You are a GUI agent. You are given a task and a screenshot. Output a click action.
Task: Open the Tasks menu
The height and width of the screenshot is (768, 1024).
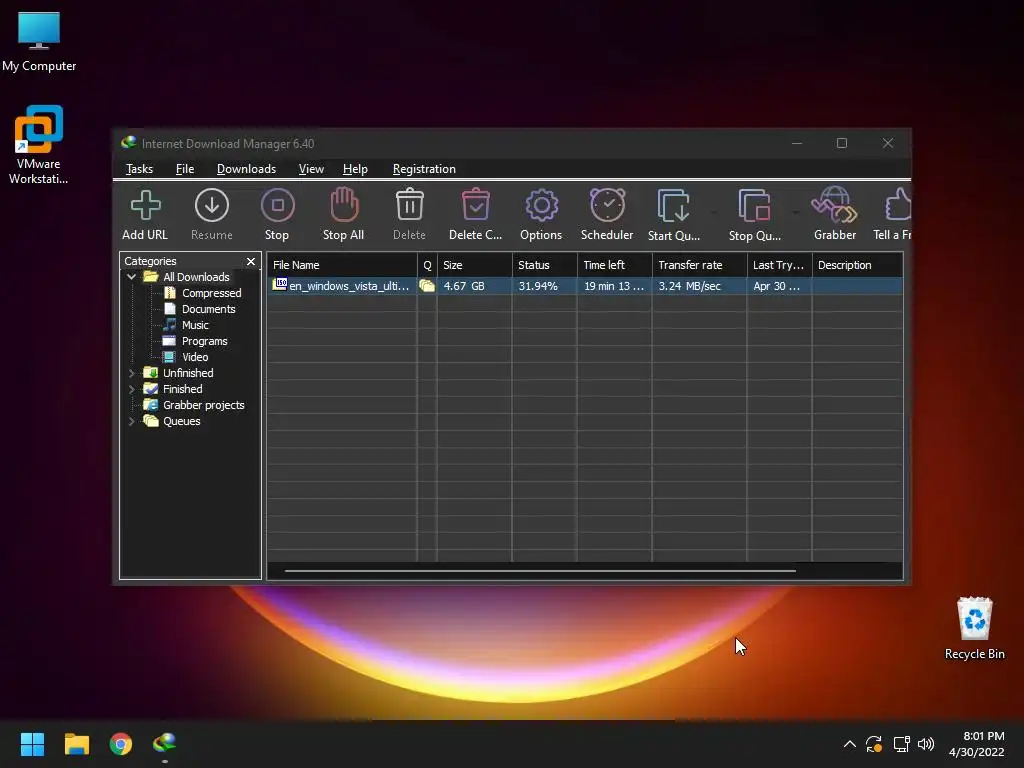(139, 168)
